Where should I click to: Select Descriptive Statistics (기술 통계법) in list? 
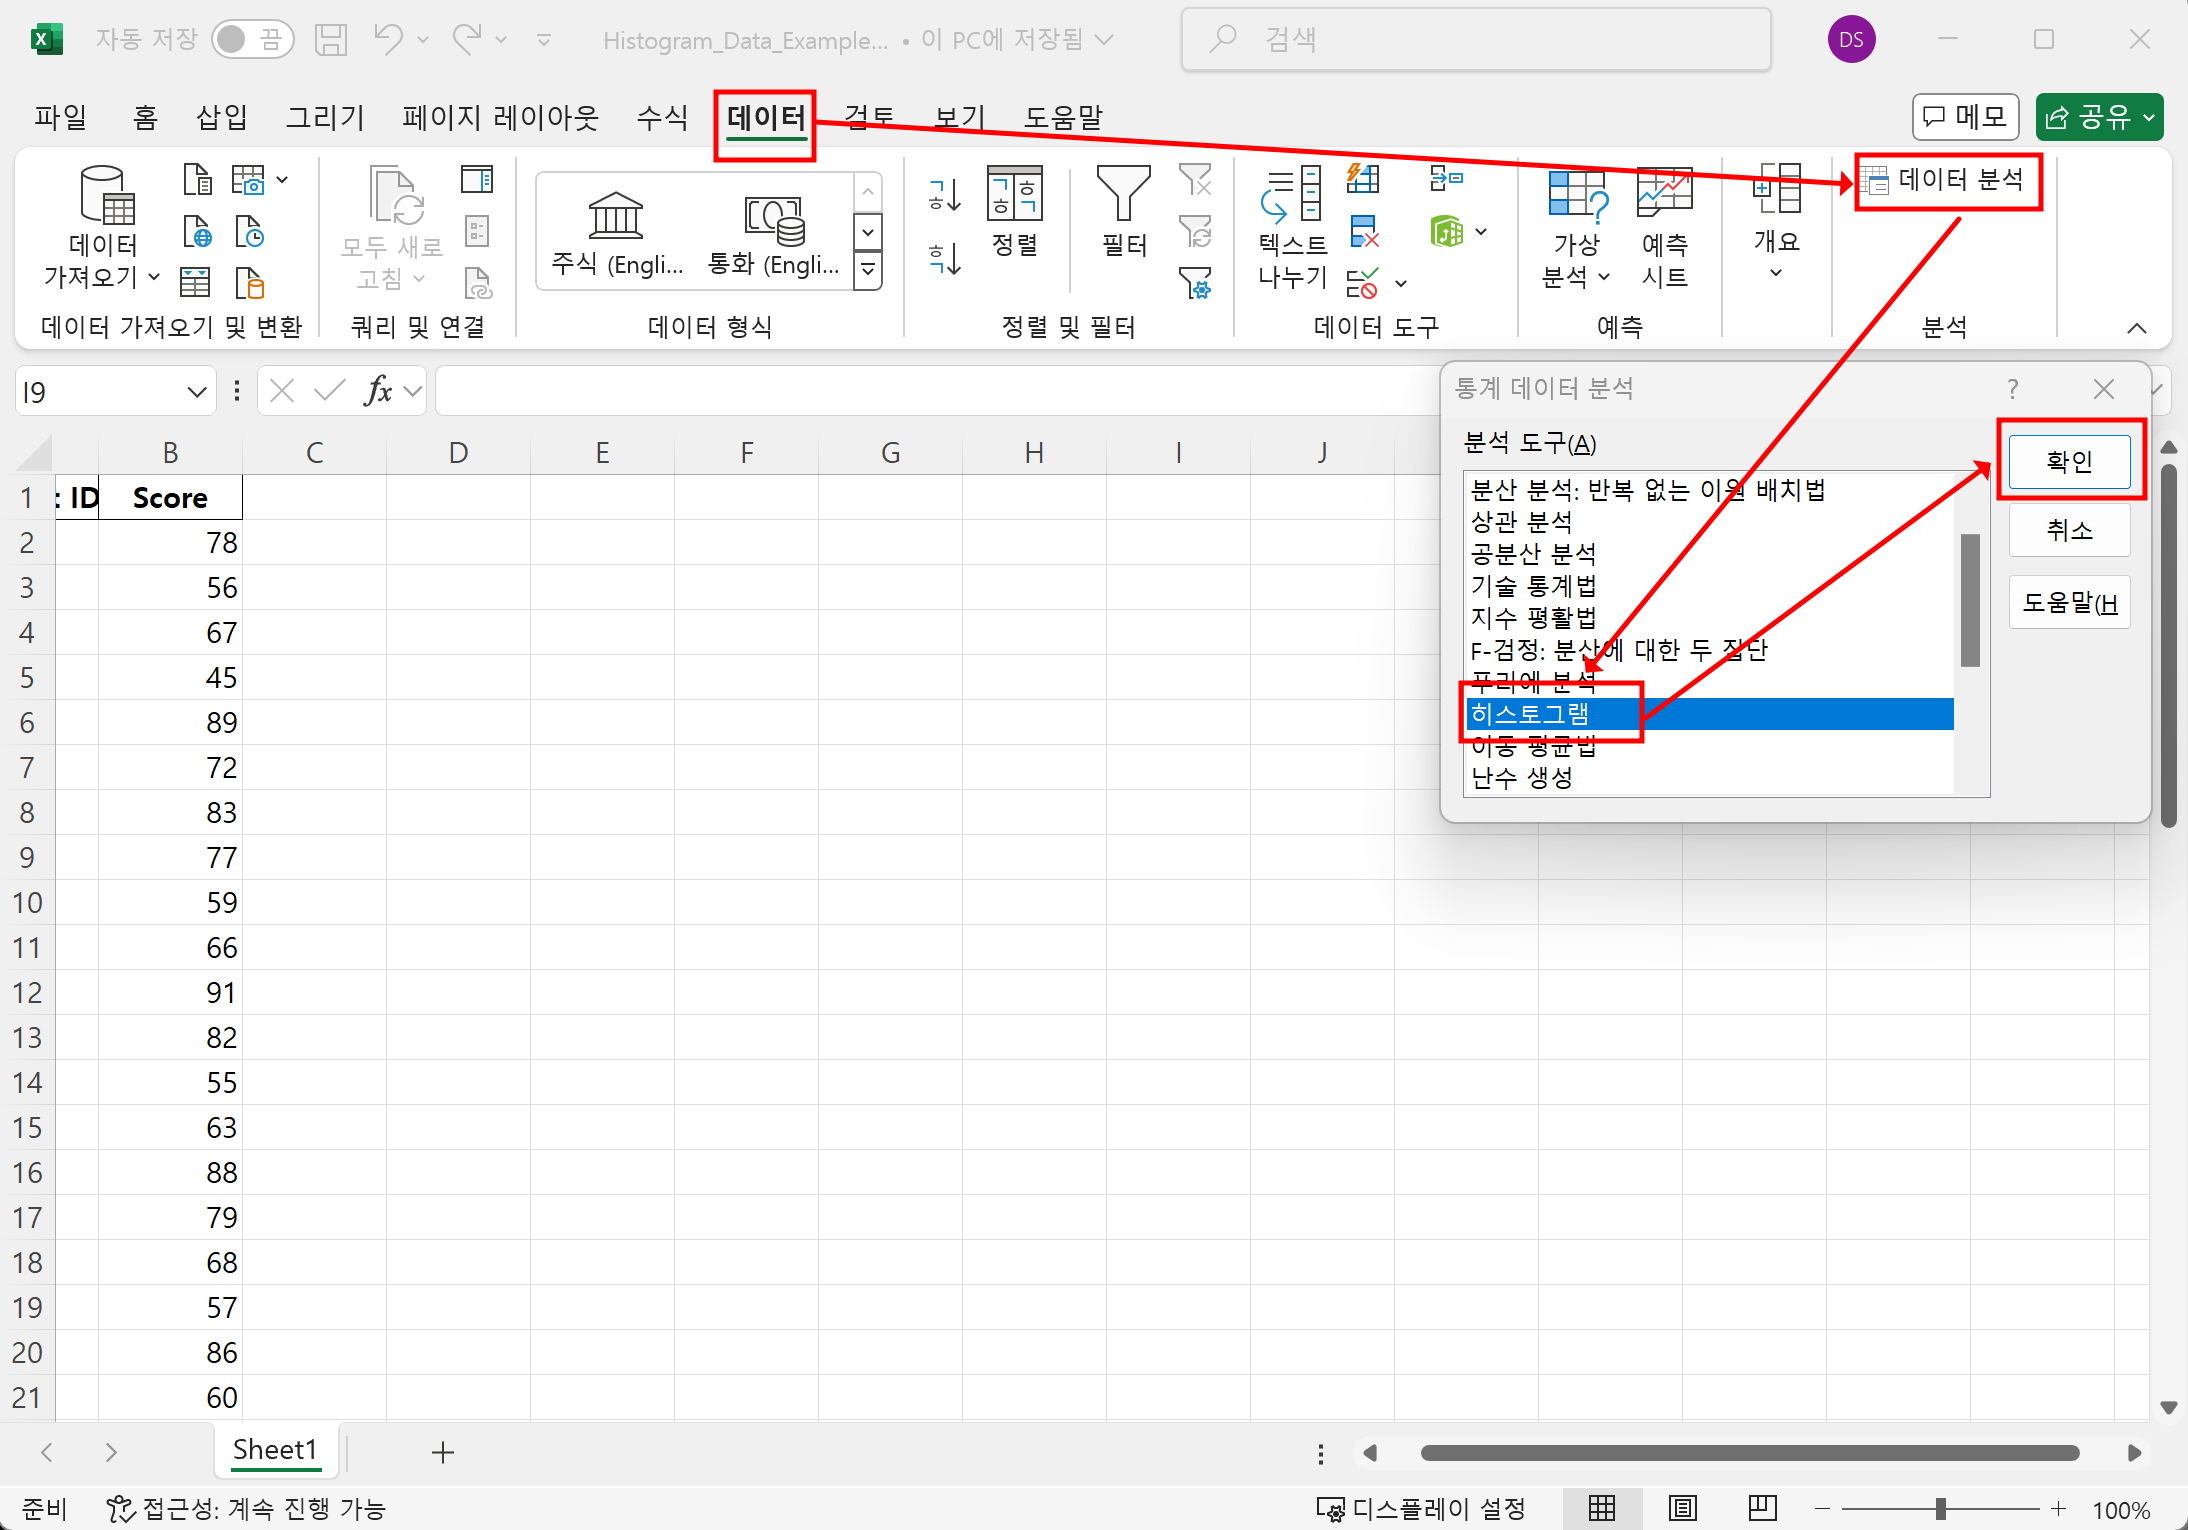[1708, 586]
